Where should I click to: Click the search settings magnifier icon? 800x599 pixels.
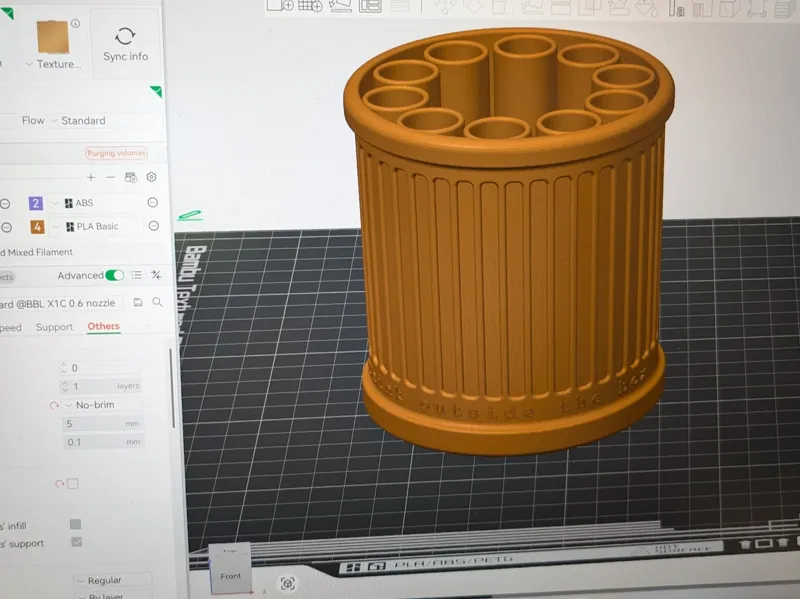click(x=158, y=302)
